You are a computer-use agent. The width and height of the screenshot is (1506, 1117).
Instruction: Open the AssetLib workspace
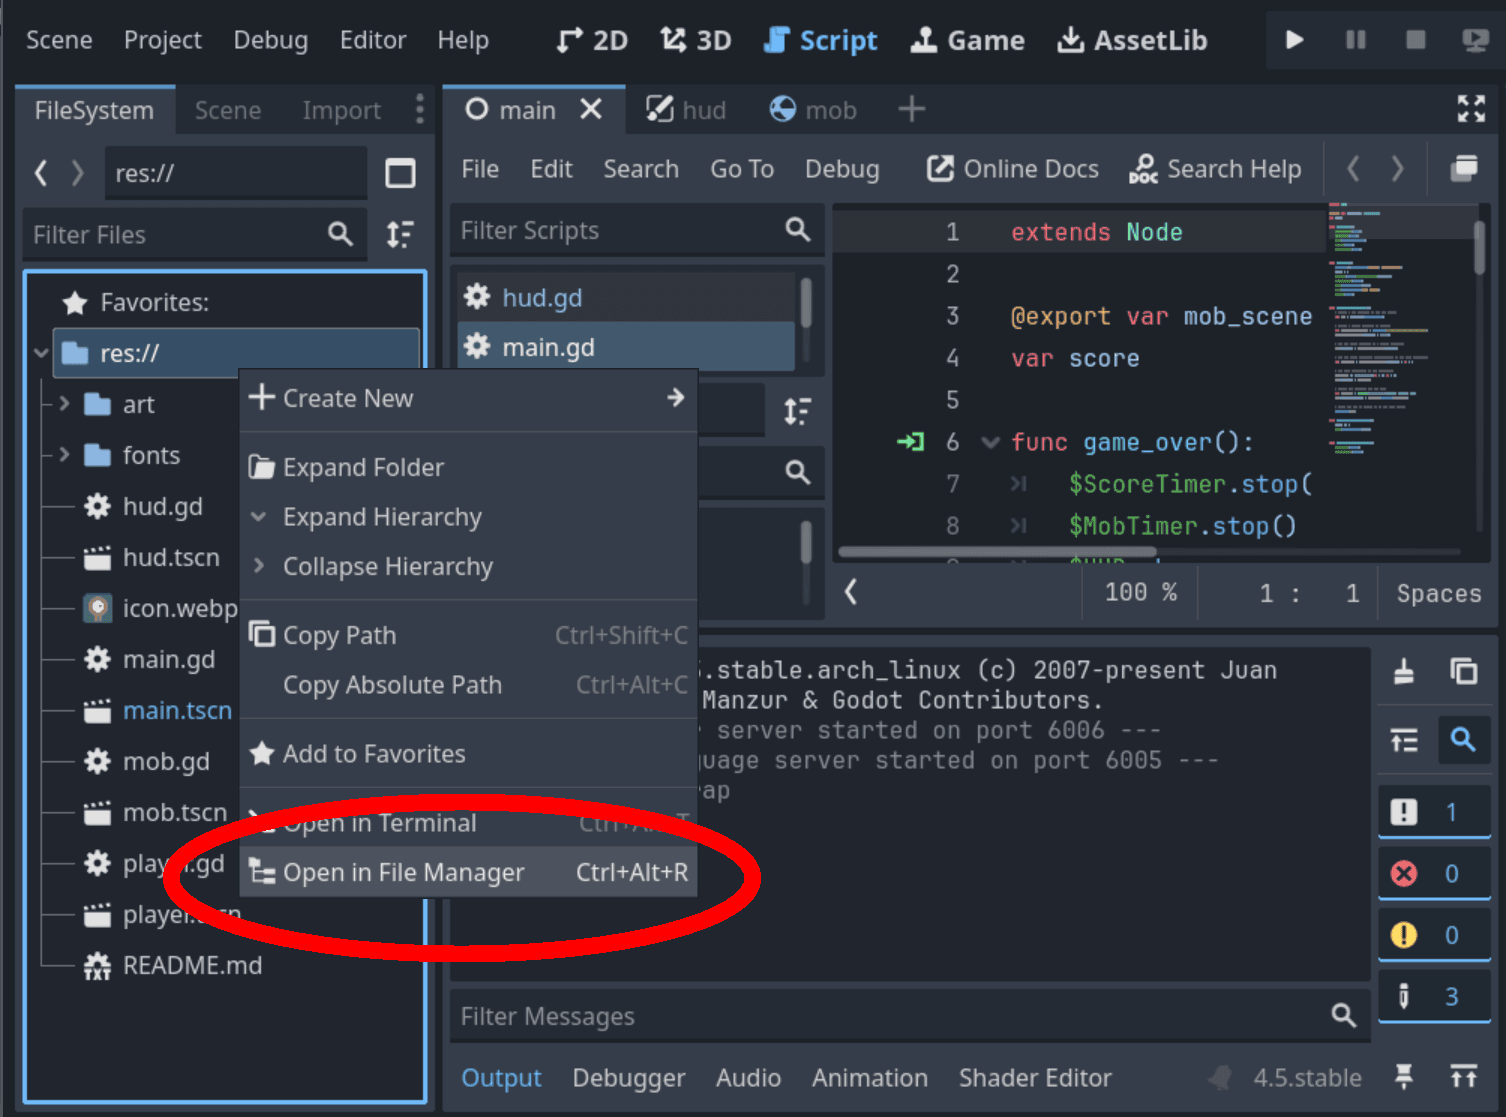(x=1131, y=40)
